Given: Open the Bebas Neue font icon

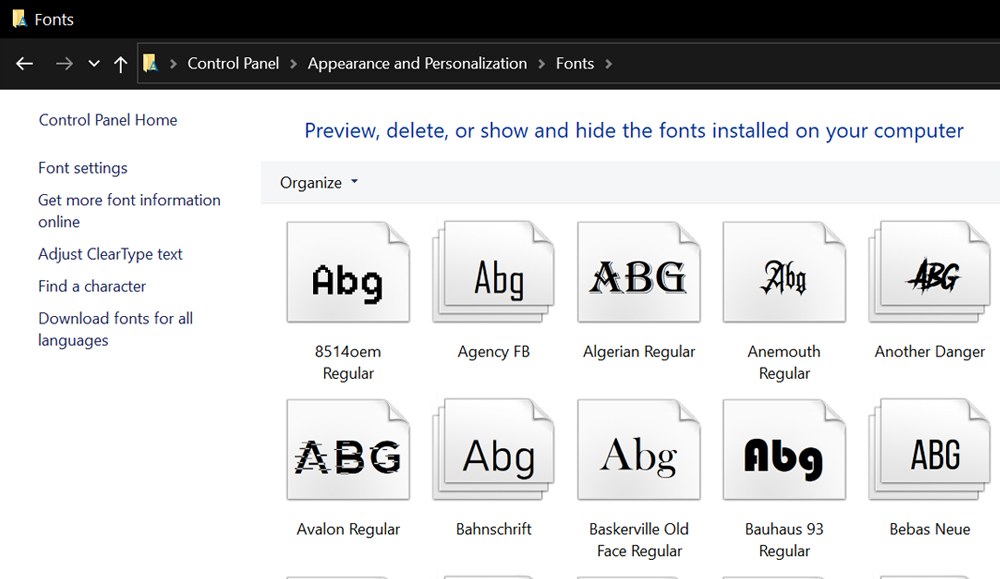Looking at the screenshot, I should point(930,453).
